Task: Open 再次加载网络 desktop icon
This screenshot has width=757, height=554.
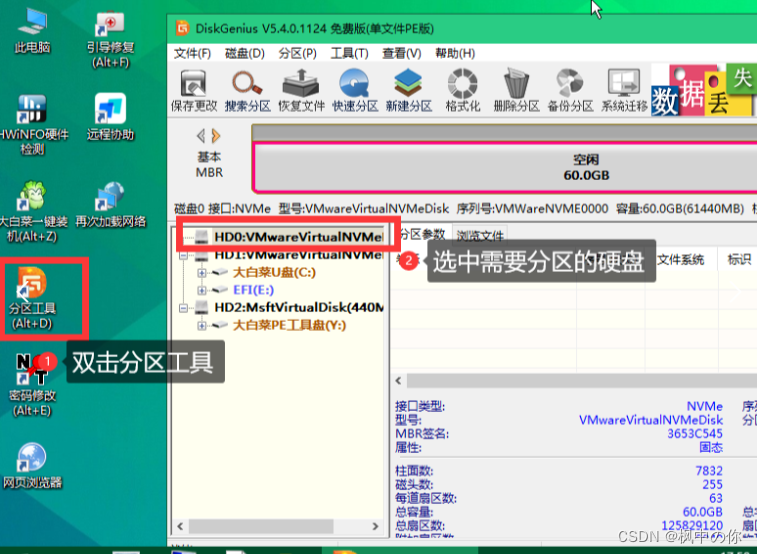Action: point(111,204)
